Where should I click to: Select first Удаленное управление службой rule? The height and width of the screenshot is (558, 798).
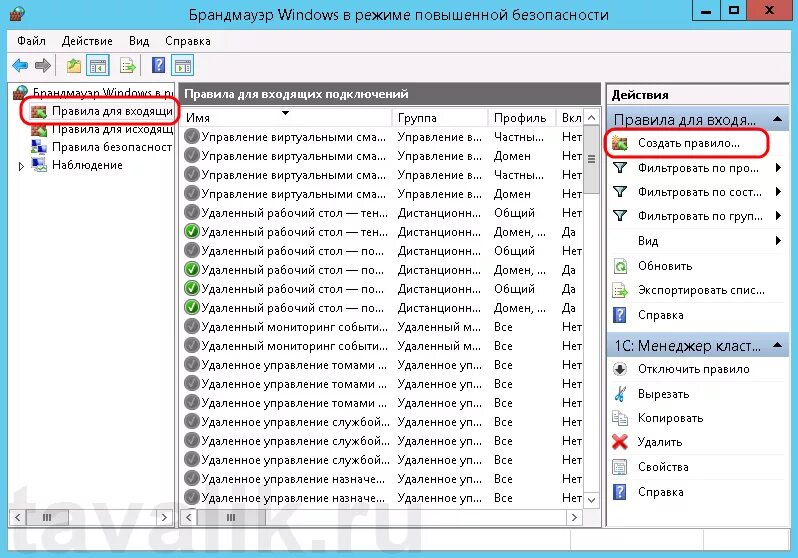[x=382, y=422]
